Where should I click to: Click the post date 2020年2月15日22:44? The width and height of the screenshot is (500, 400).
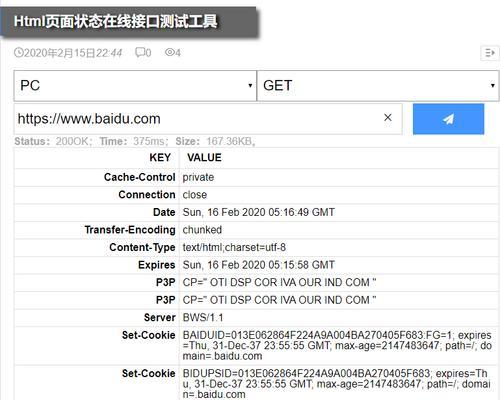(x=73, y=53)
